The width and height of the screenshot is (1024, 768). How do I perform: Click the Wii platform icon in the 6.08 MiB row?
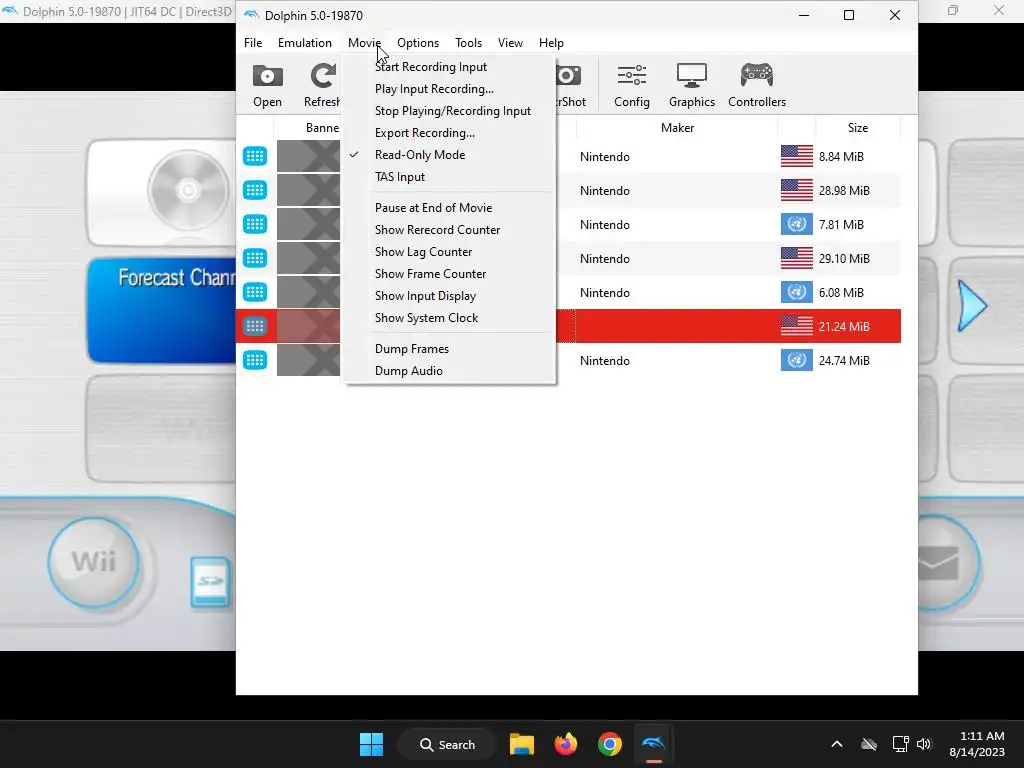coord(255,292)
